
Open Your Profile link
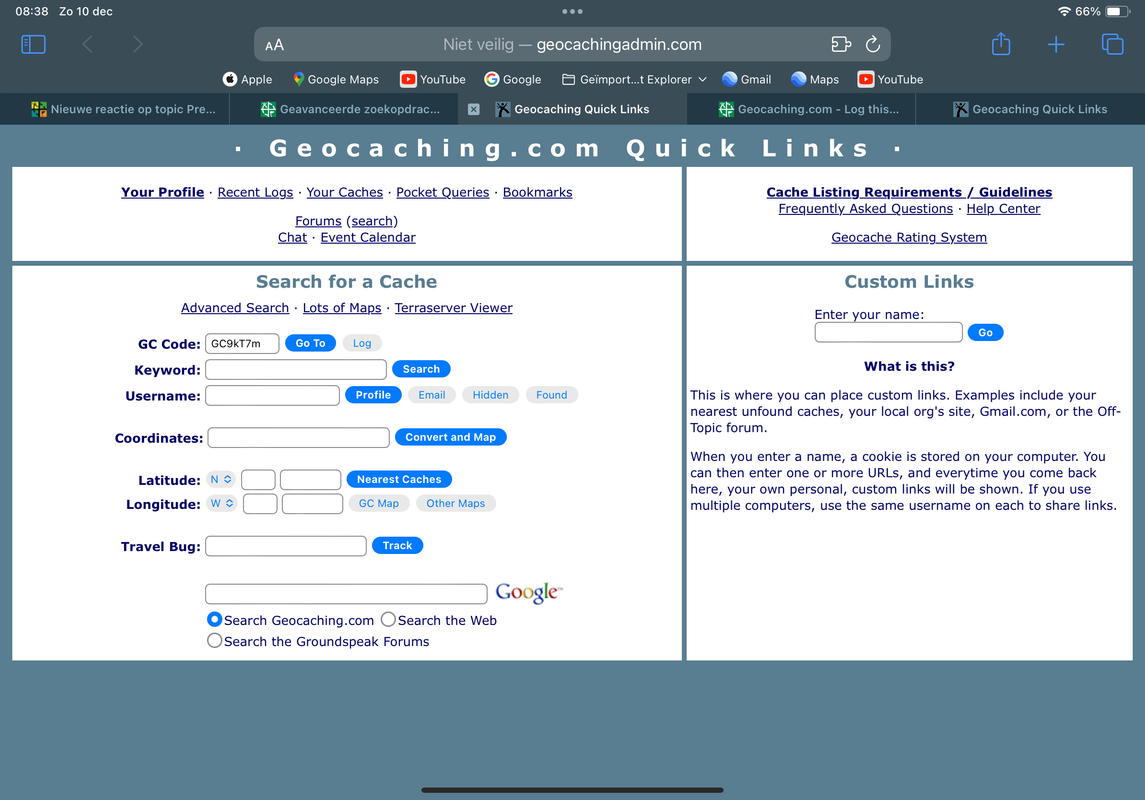tap(162, 192)
